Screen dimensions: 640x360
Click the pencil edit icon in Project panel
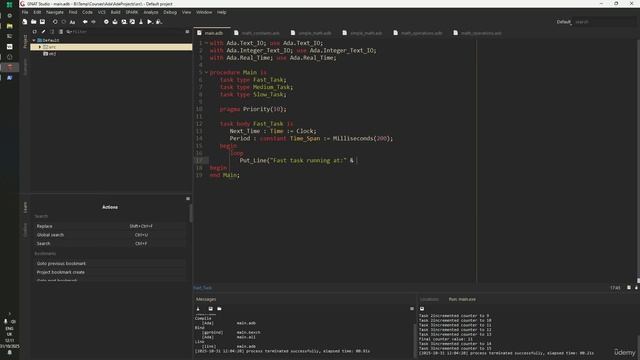(43, 31)
